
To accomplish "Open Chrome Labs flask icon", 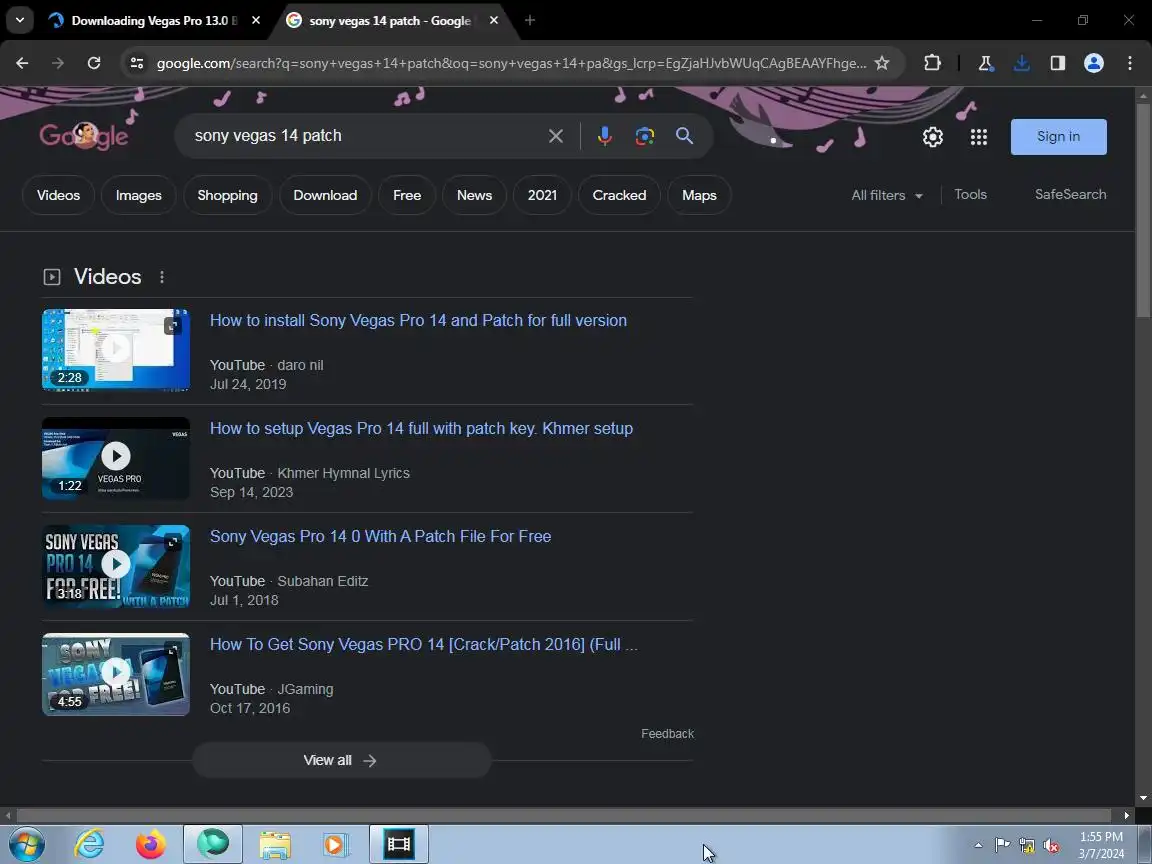I will point(986,63).
